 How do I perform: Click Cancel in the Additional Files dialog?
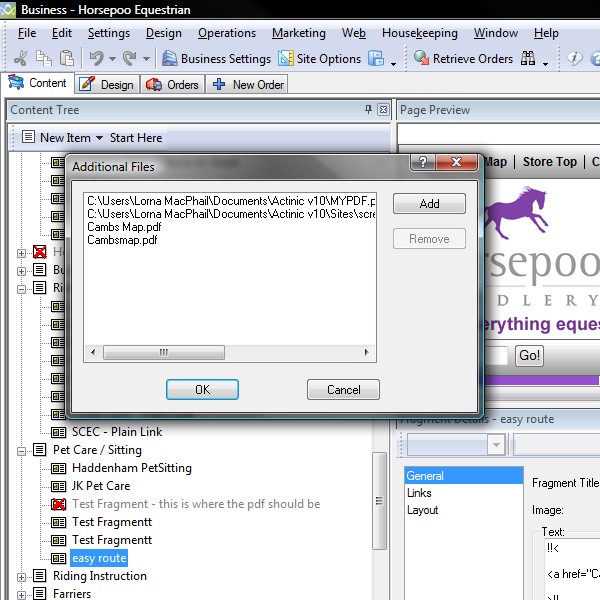point(343,390)
